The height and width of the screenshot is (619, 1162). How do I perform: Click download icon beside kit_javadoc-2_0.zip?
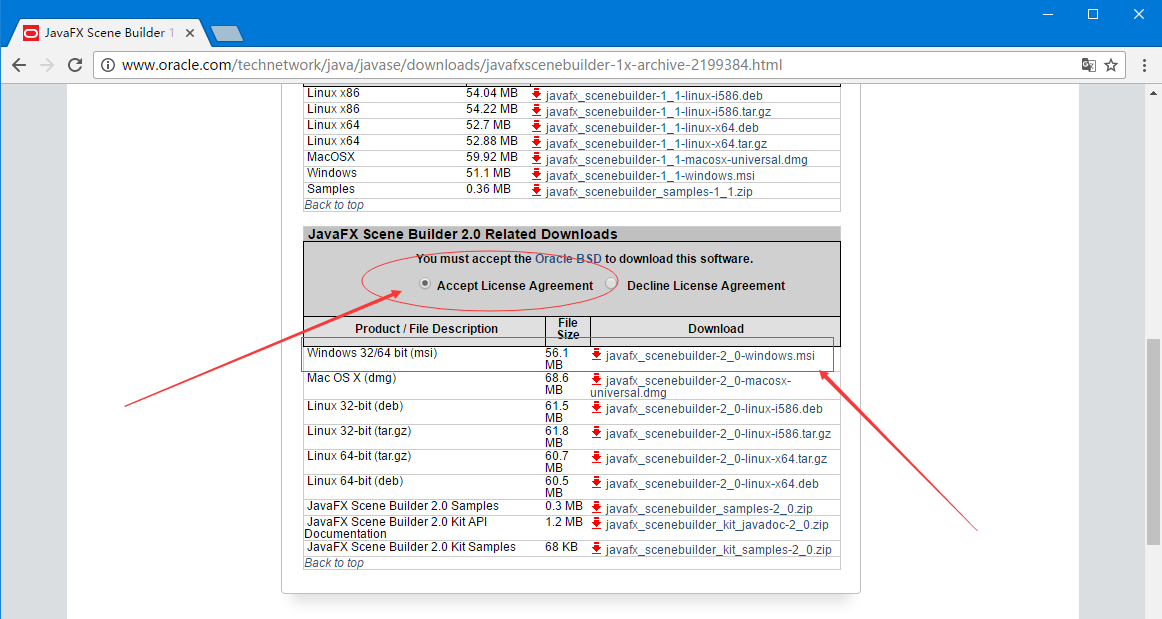597,523
